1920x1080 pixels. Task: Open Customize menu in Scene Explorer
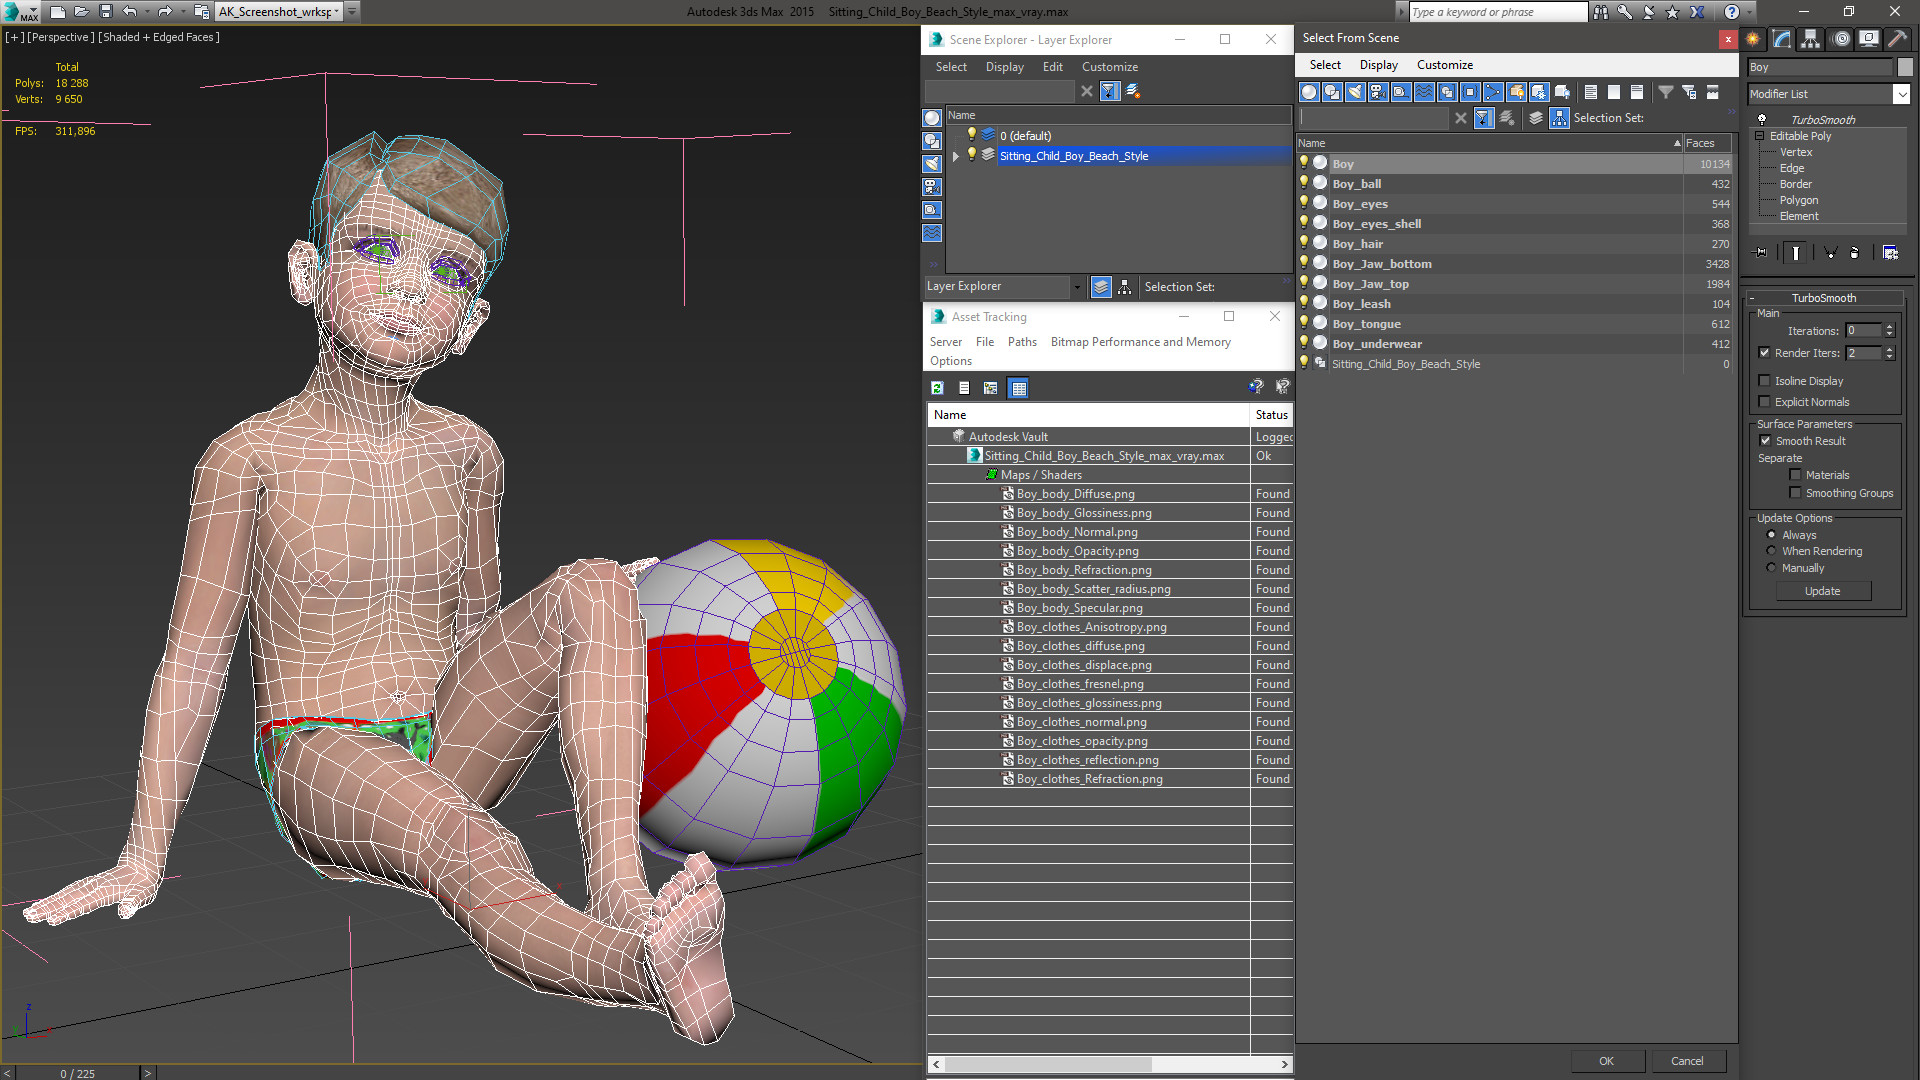(1109, 67)
